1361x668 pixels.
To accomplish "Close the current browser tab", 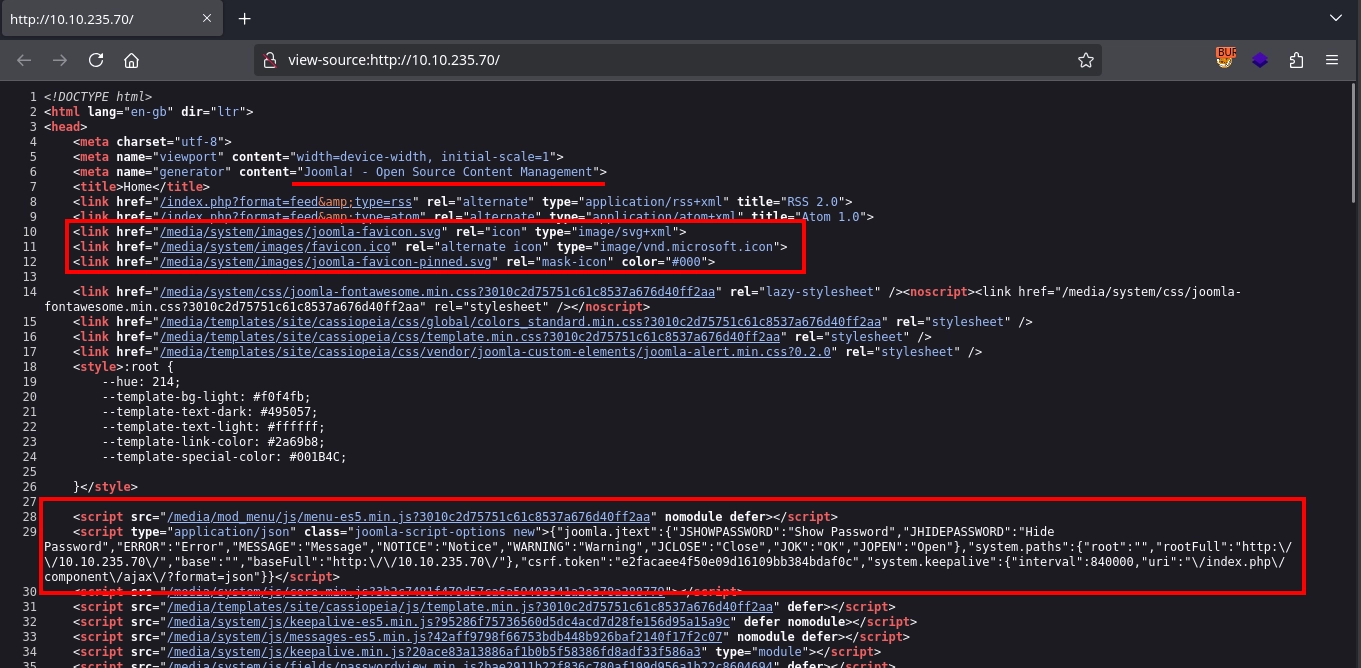I will [x=207, y=17].
